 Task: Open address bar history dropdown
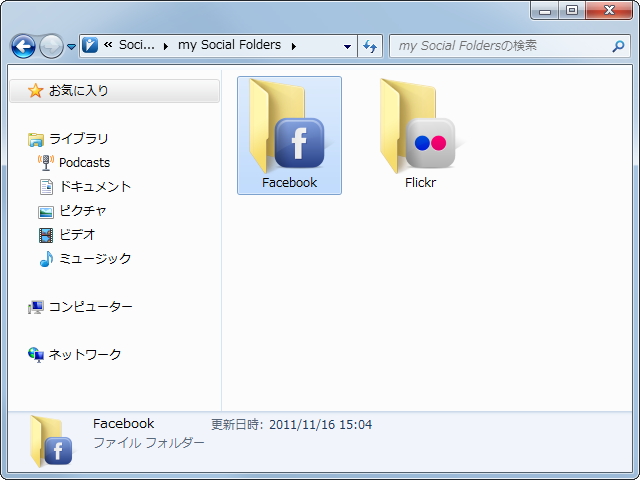(x=347, y=46)
